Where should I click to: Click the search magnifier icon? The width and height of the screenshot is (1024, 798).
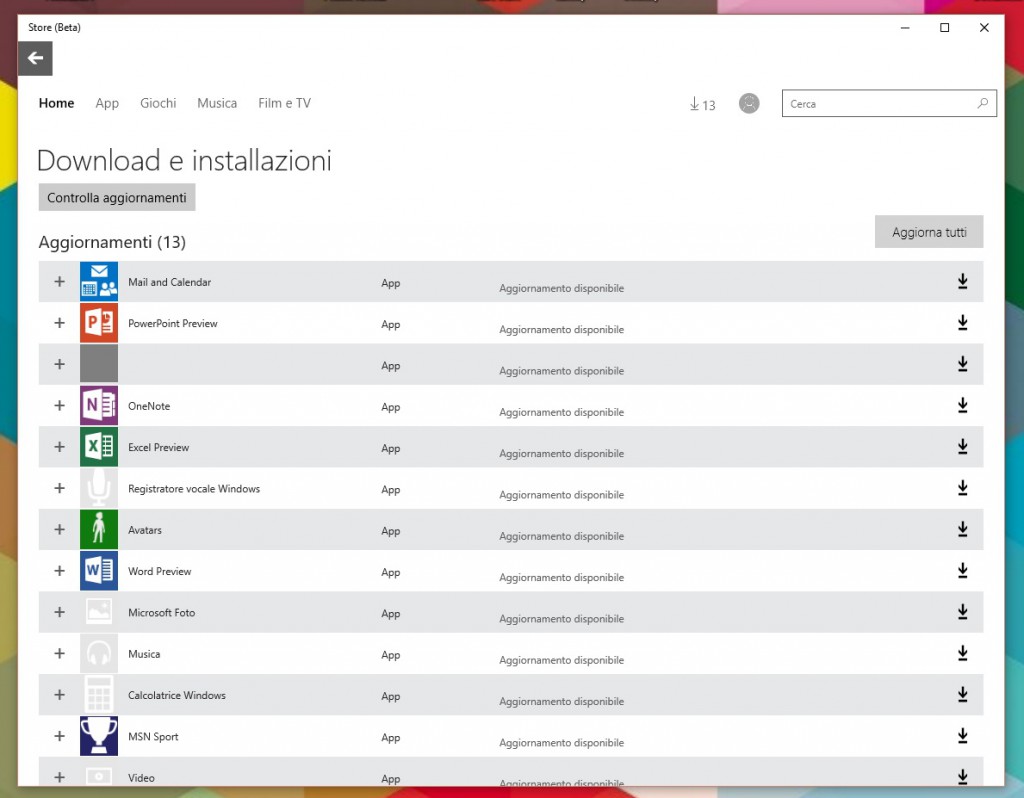point(983,103)
